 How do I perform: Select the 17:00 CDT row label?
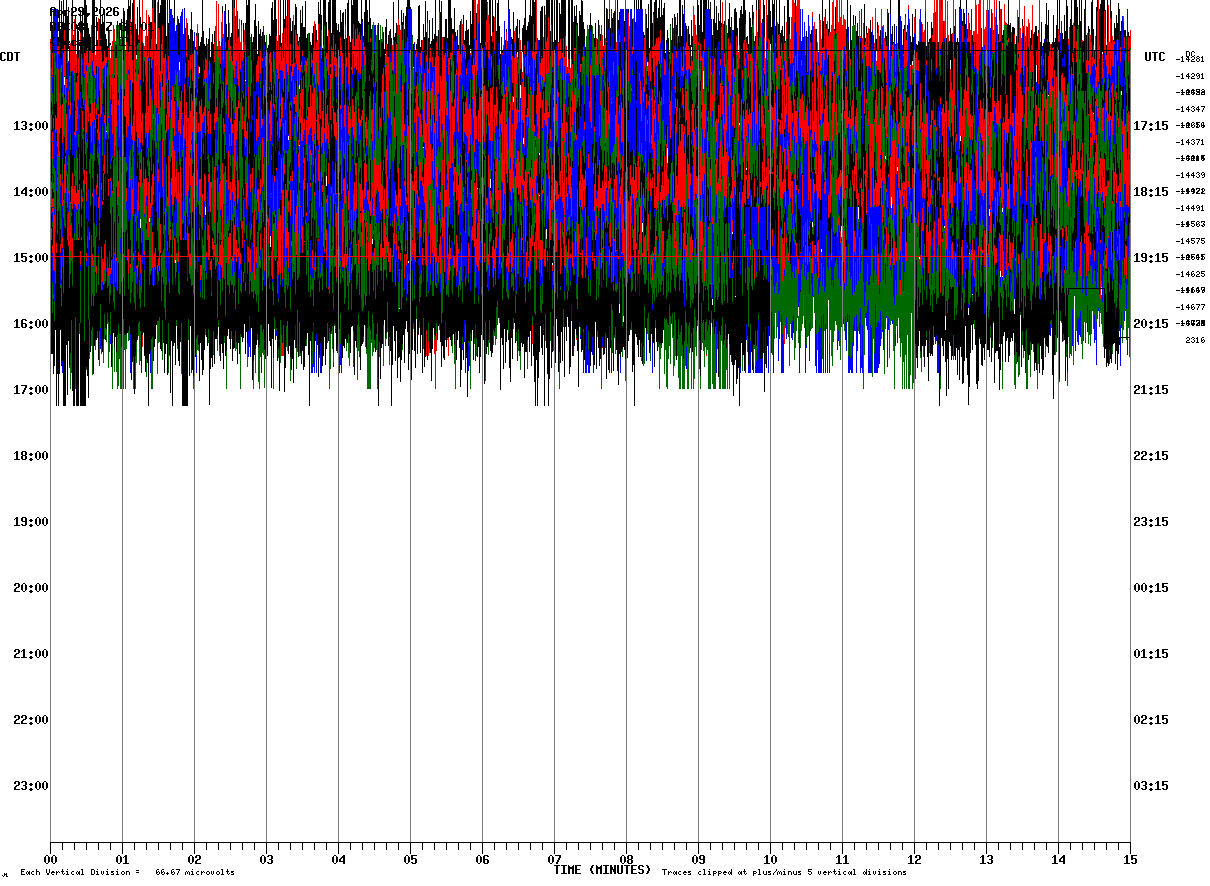point(31,390)
